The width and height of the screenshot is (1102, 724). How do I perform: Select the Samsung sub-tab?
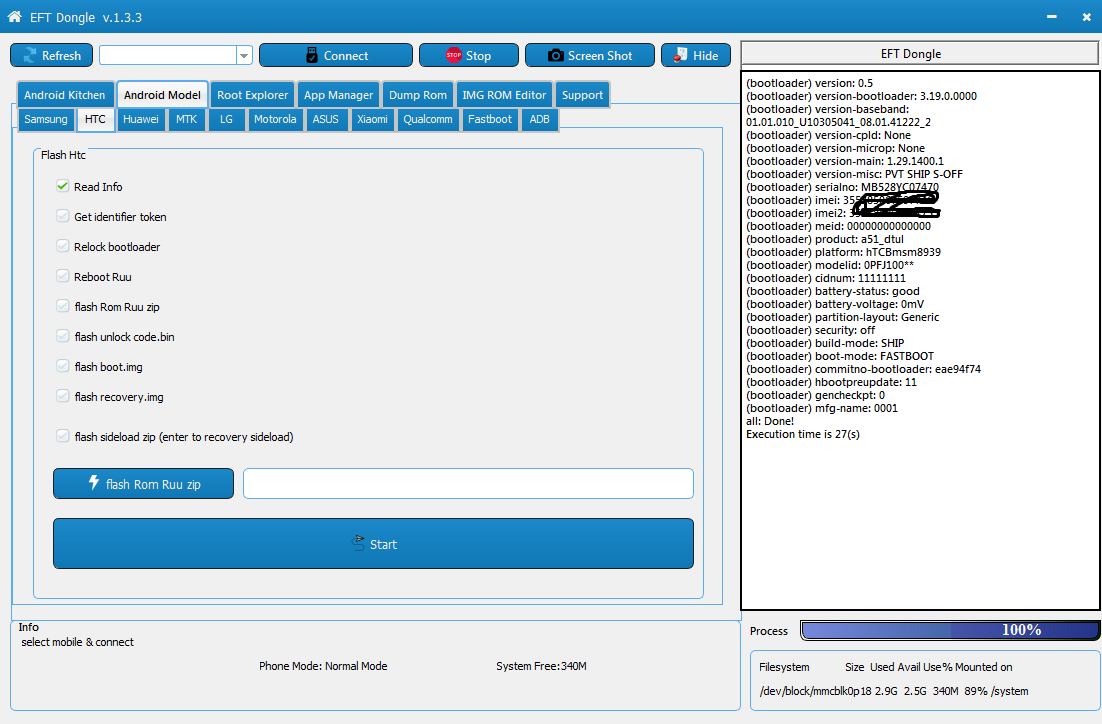click(46, 119)
